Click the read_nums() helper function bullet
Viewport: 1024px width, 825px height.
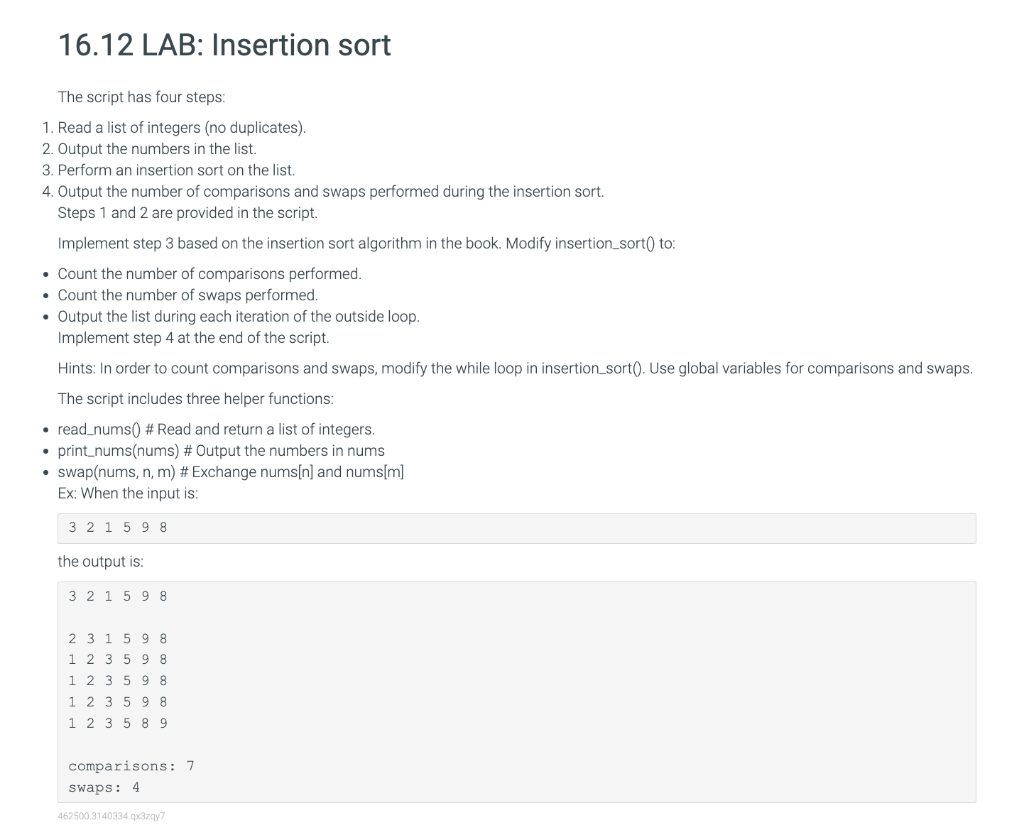pos(216,429)
